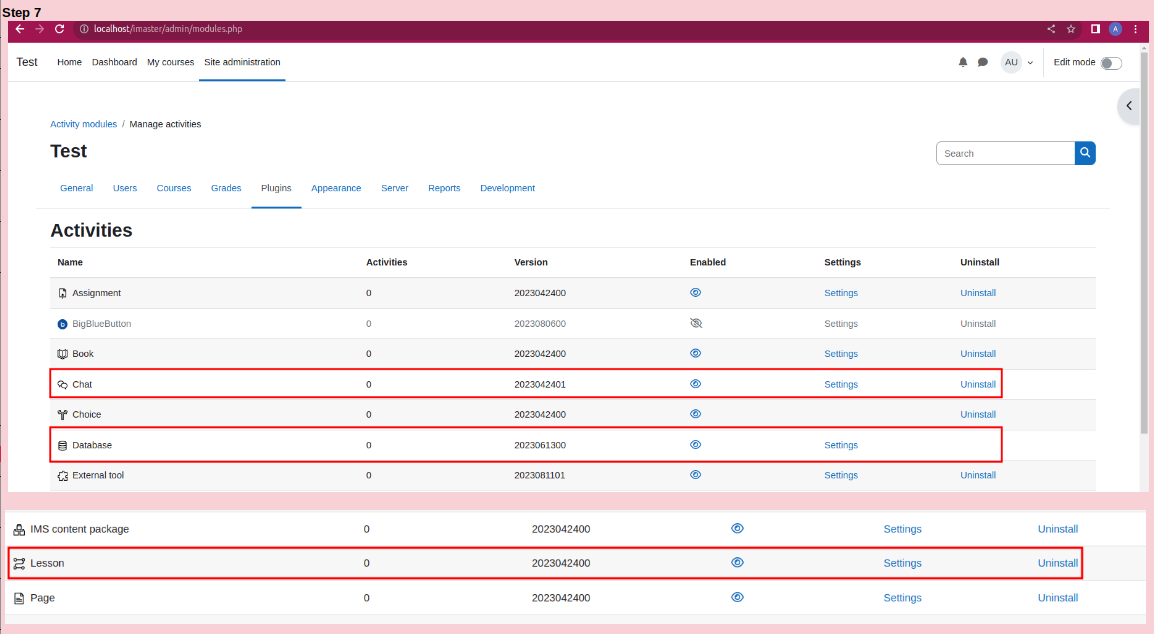Open the Courses tab
This screenshot has height=634, width=1154.
[x=174, y=189]
